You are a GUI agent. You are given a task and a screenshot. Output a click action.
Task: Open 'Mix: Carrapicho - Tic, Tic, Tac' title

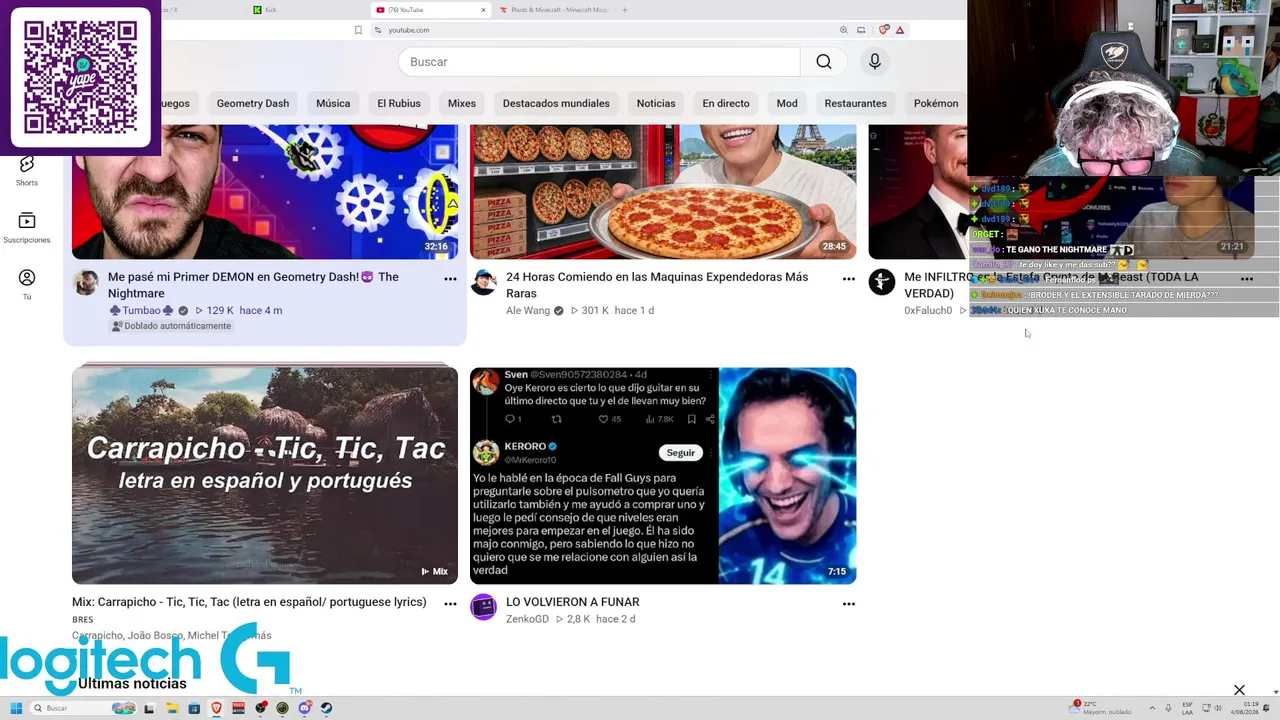point(249,602)
